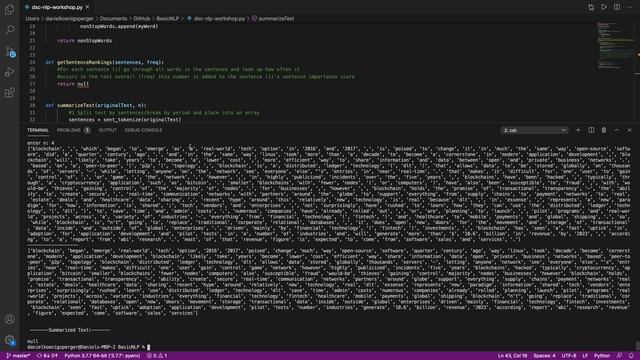Screen dimensions: 640x360
Task: Switch to the TERMINAL panel tab
Action: [38, 130]
